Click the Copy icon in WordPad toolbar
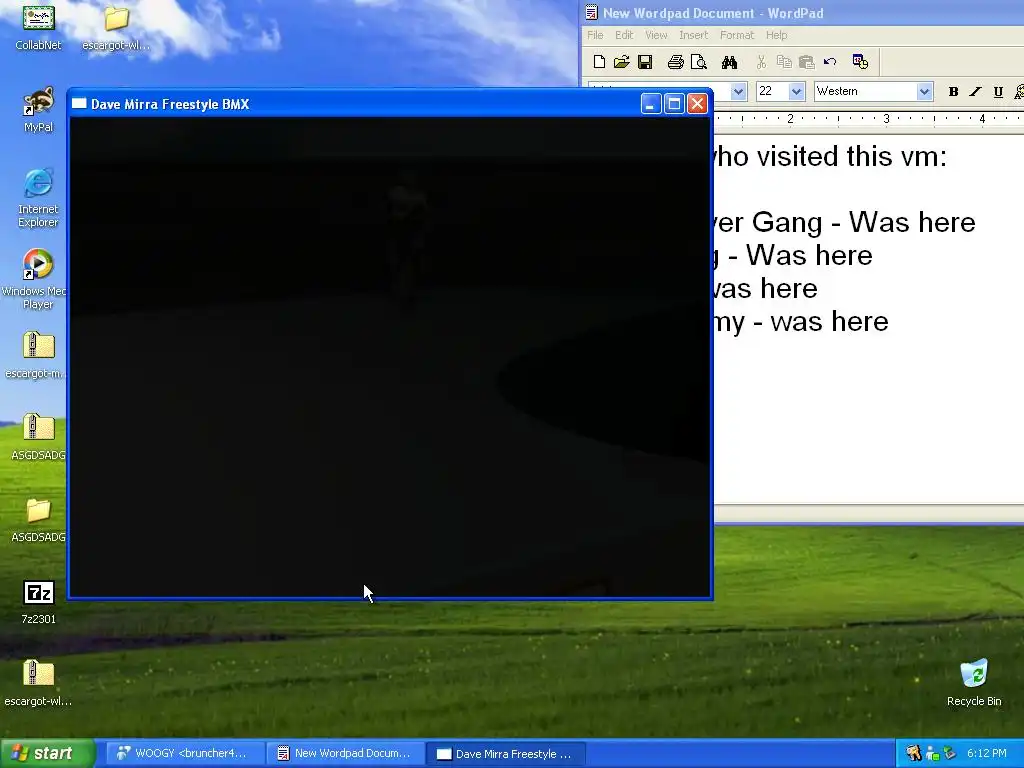Screen dimensions: 1024x768 tap(784, 62)
